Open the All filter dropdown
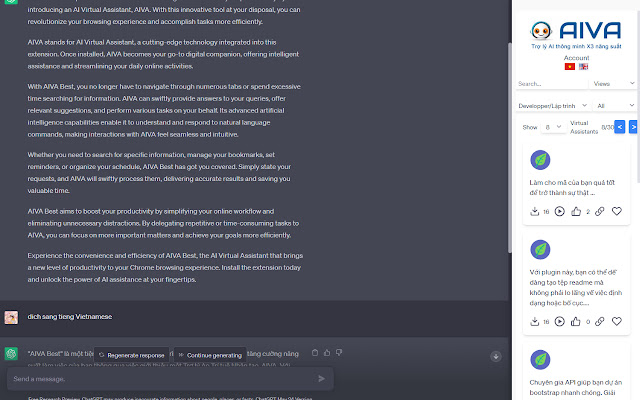The width and height of the screenshot is (640, 400). (x=615, y=106)
